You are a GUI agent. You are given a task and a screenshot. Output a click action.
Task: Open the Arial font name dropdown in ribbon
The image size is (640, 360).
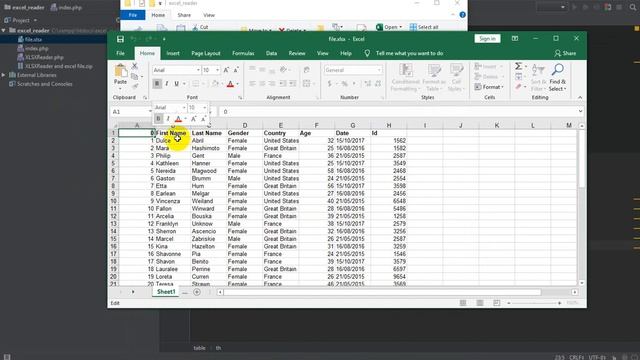[x=198, y=70]
